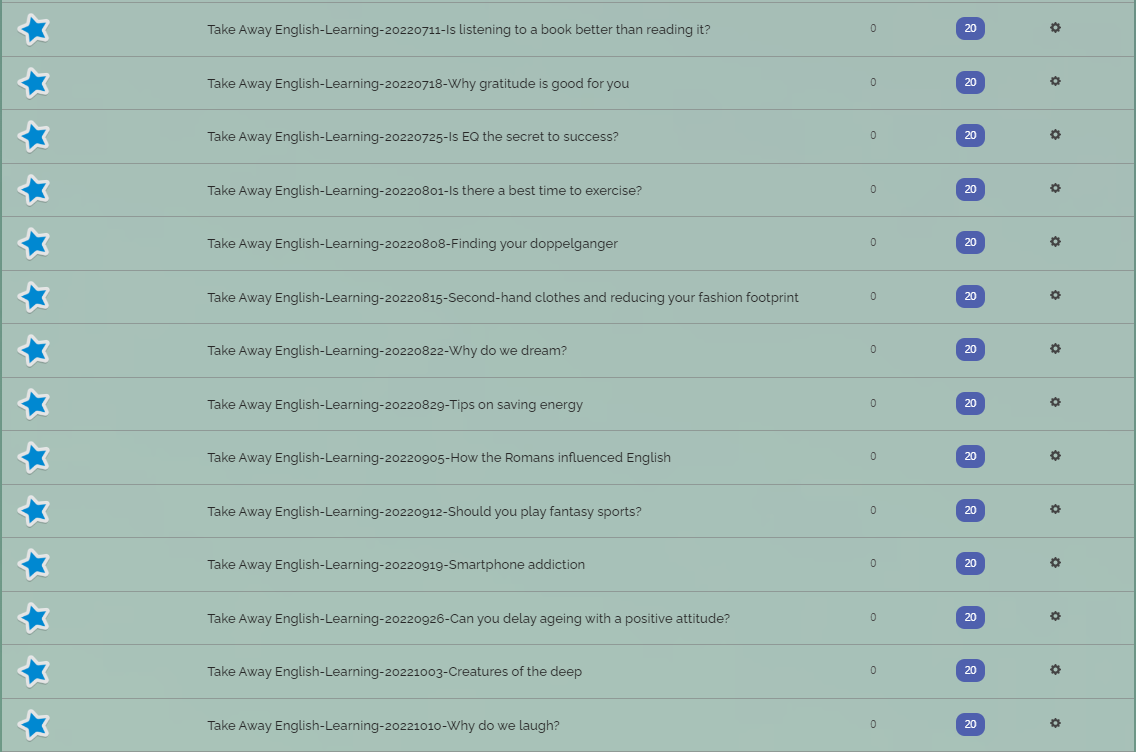The width and height of the screenshot is (1136, 752).
Task: Open gear dropdown for 'How the Romans influenced English'
Action: coord(1055,456)
